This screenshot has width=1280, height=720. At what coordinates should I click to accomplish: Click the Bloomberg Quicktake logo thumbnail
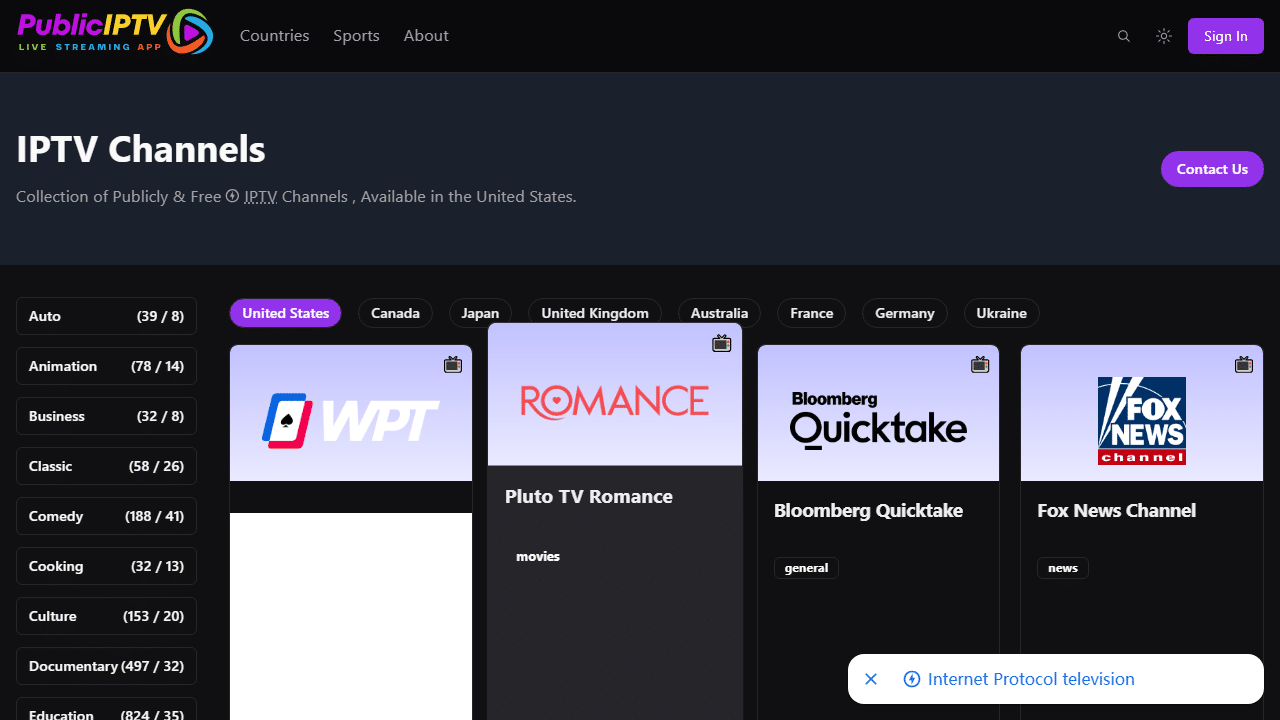tap(878, 420)
